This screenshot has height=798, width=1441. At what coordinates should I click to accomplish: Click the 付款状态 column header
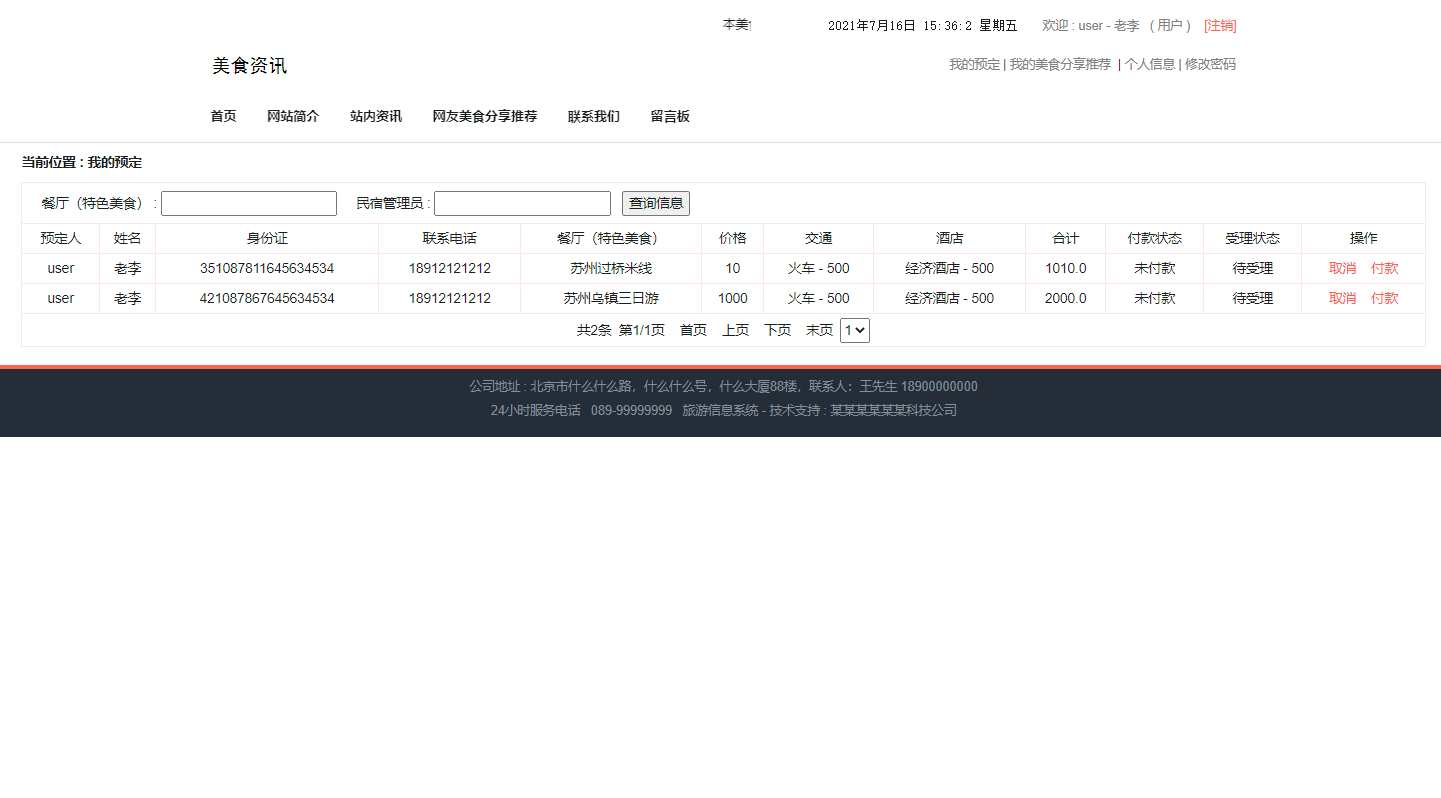pos(1155,238)
